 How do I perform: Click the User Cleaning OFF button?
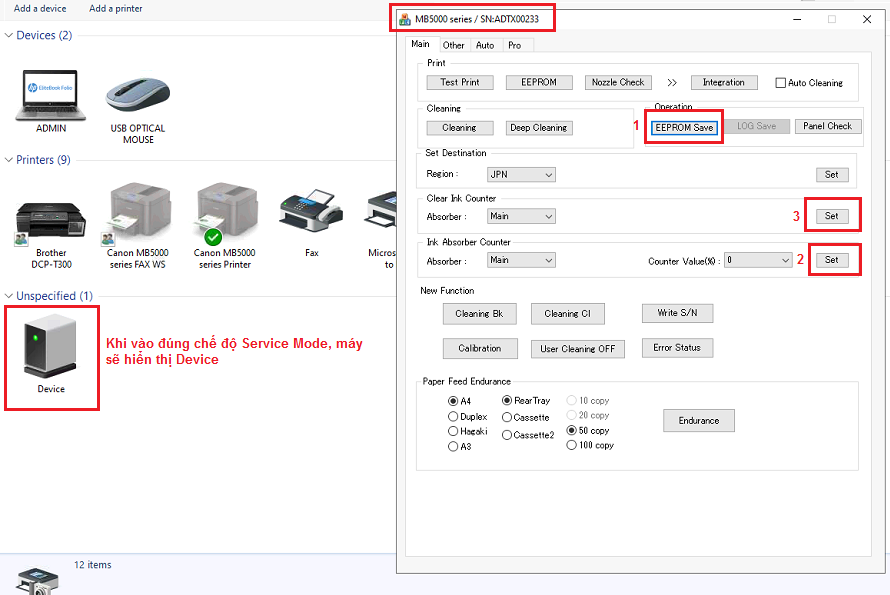pyautogui.click(x=578, y=349)
